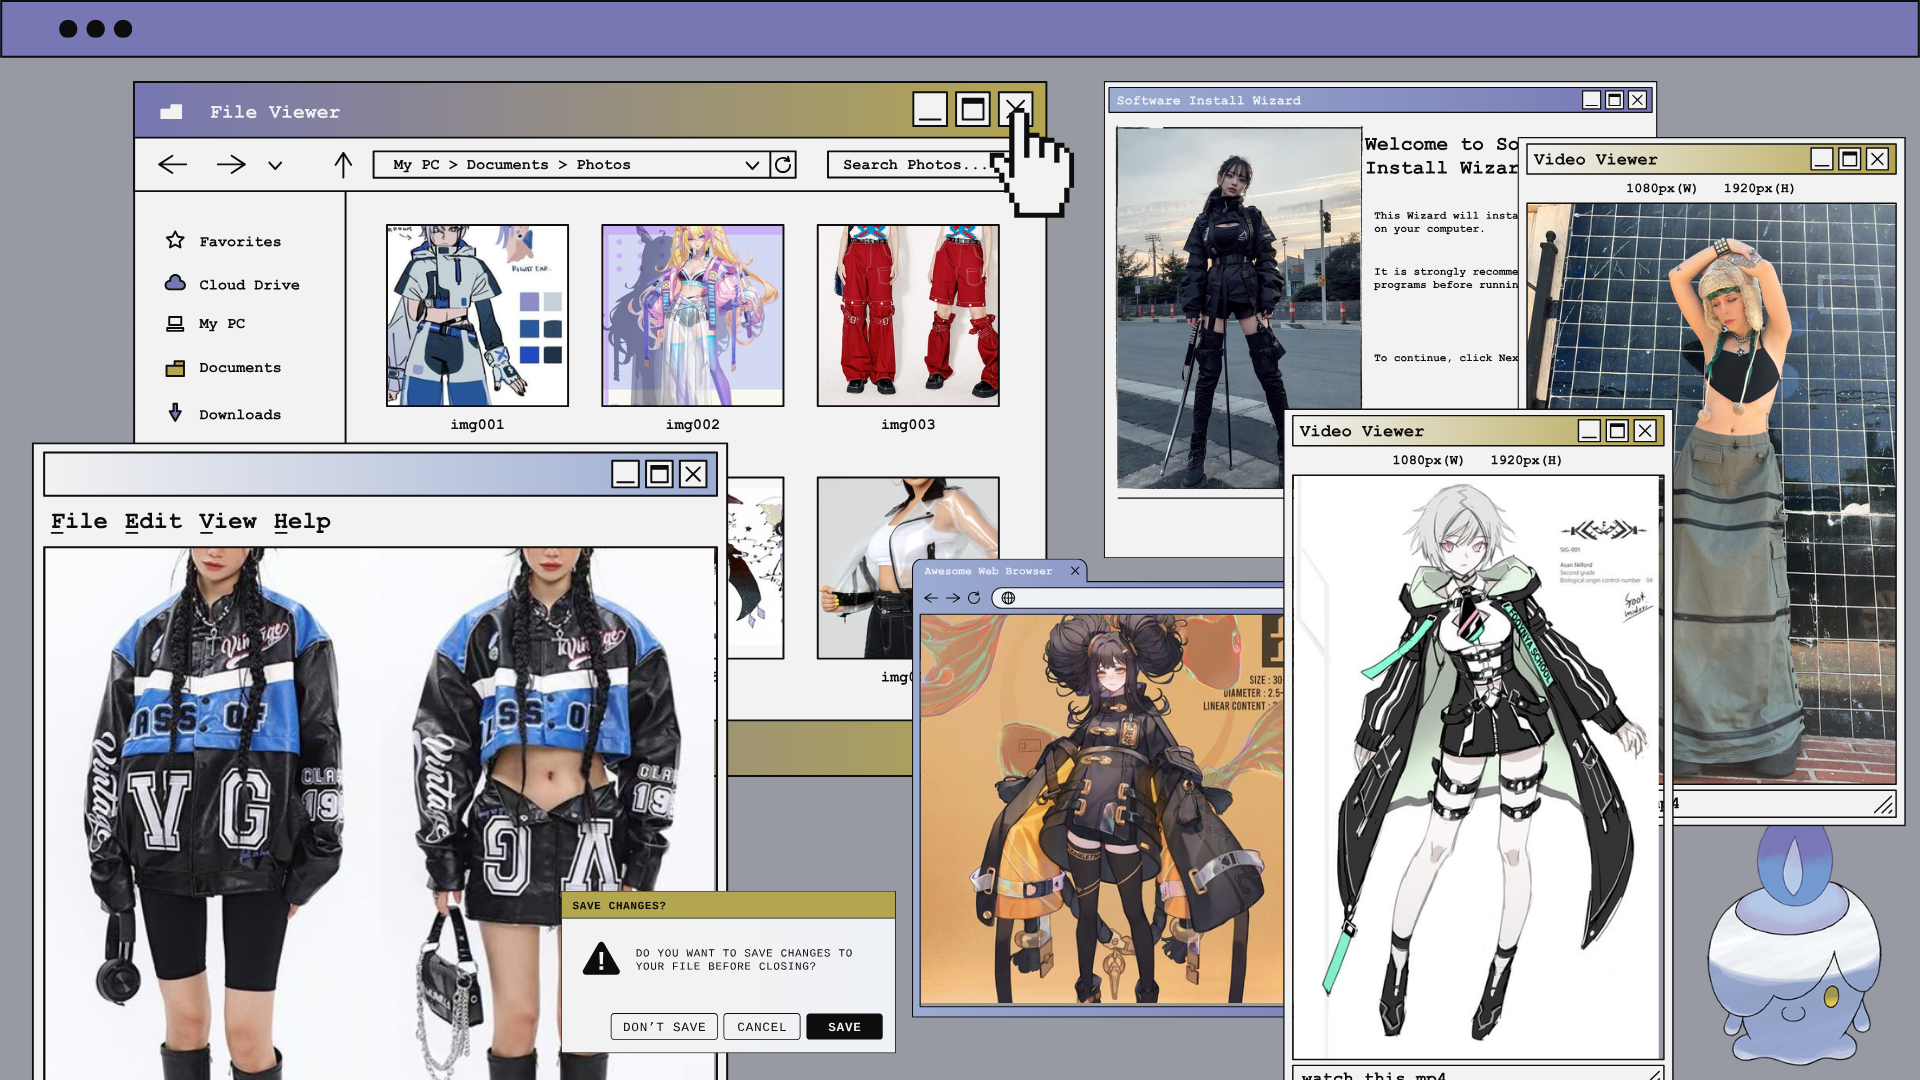Go up one folder level
This screenshot has width=1920, height=1080.
343,164
